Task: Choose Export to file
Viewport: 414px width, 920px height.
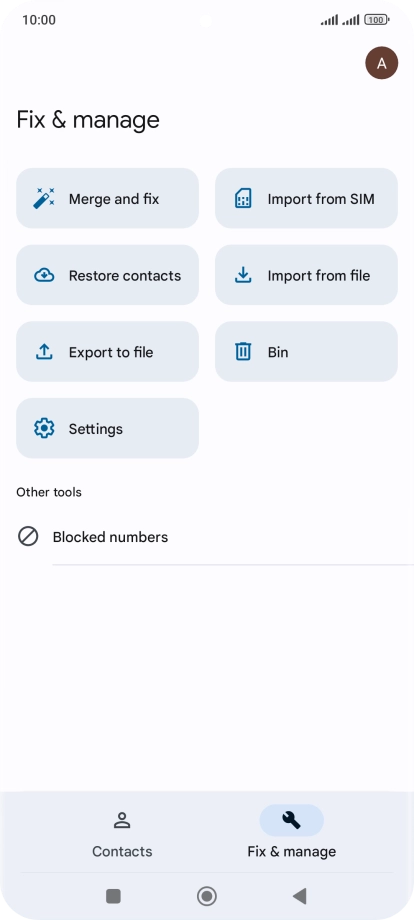Action: pyautogui.click(x=107, y=351)
